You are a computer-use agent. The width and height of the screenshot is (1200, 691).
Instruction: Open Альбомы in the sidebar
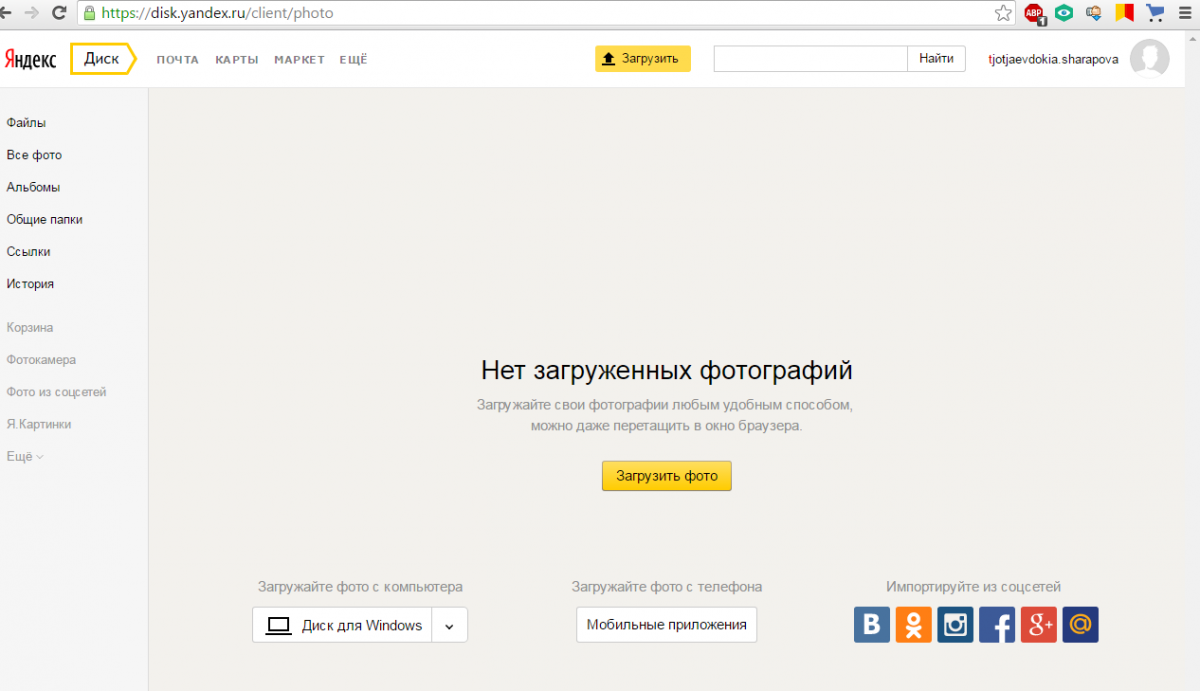33,187
